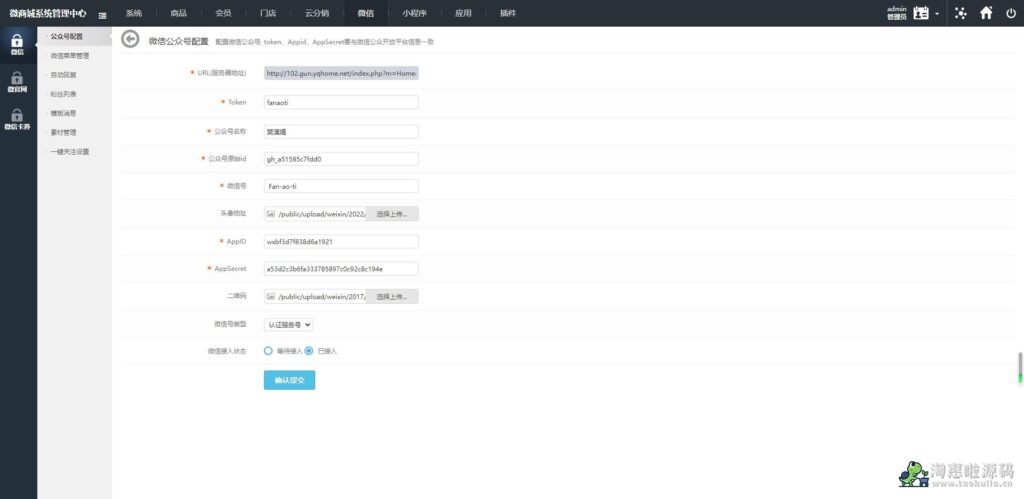
Task: Click the Token input field
Action: 341,103
